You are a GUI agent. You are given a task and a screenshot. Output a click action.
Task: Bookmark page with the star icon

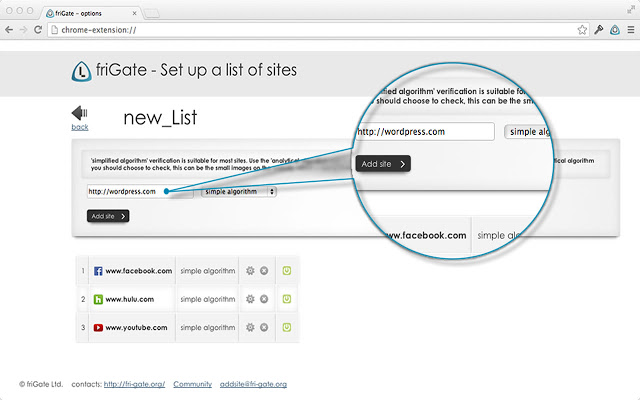tap(582, 30)
